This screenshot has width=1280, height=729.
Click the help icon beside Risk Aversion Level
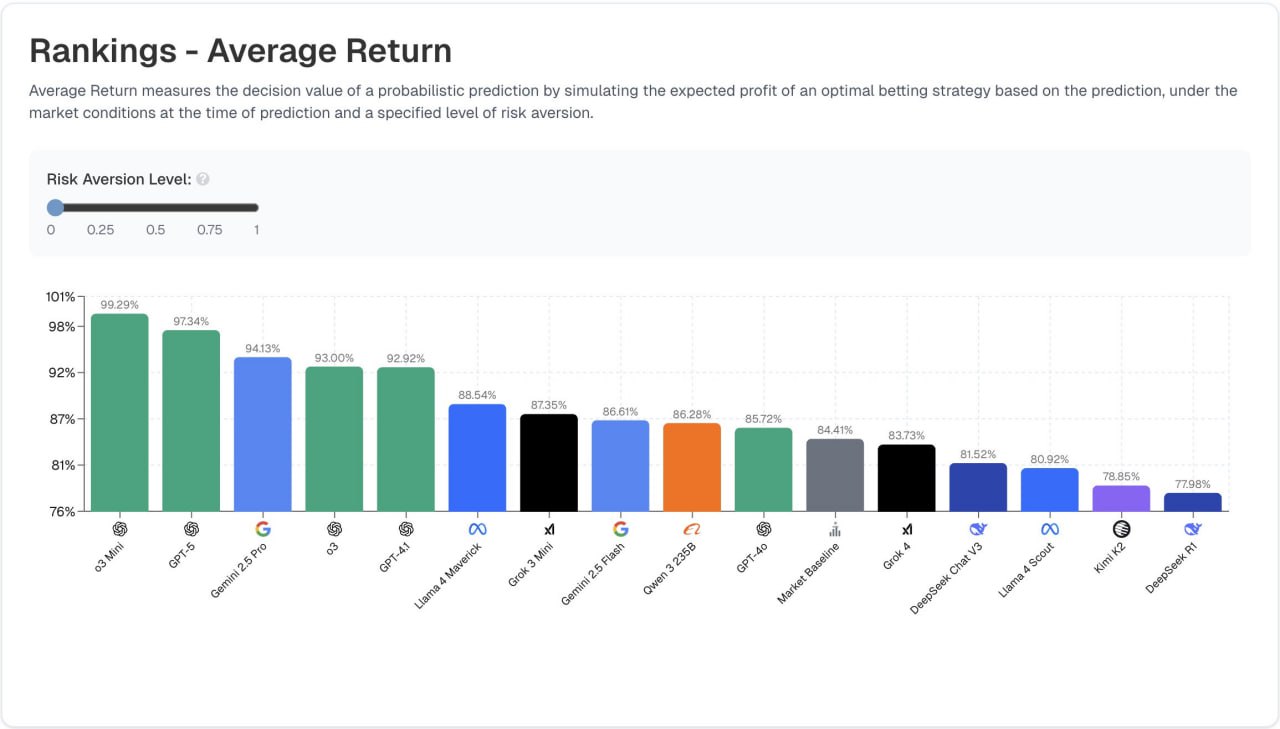pos(203,179)
